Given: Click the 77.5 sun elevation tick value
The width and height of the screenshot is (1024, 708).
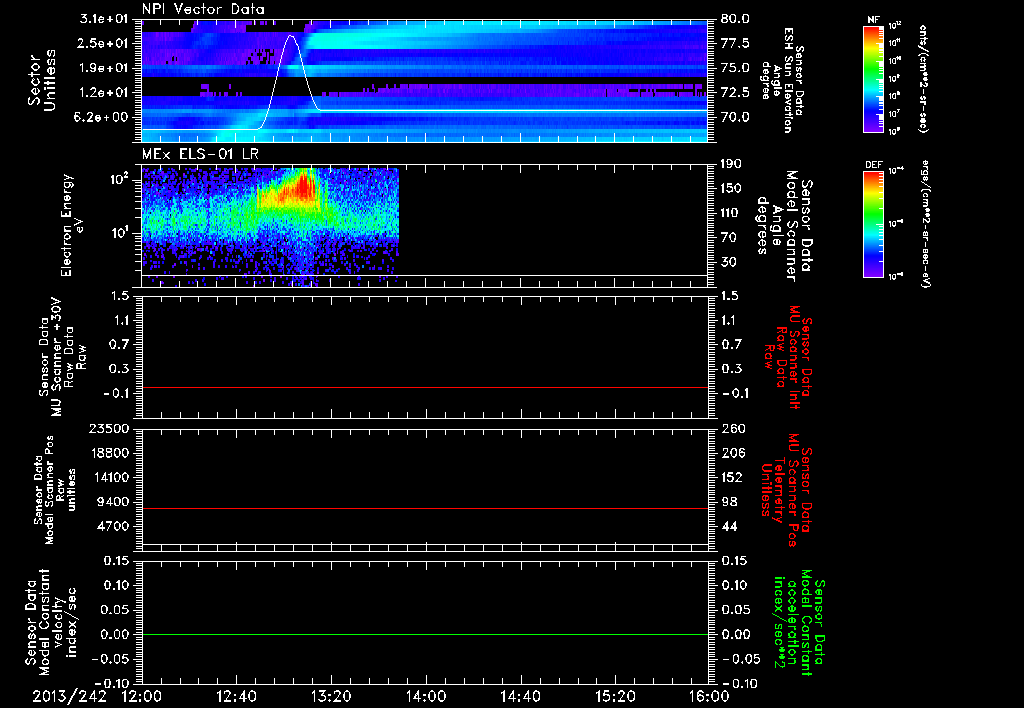Looking at the screenshot, I should (735, 43).
